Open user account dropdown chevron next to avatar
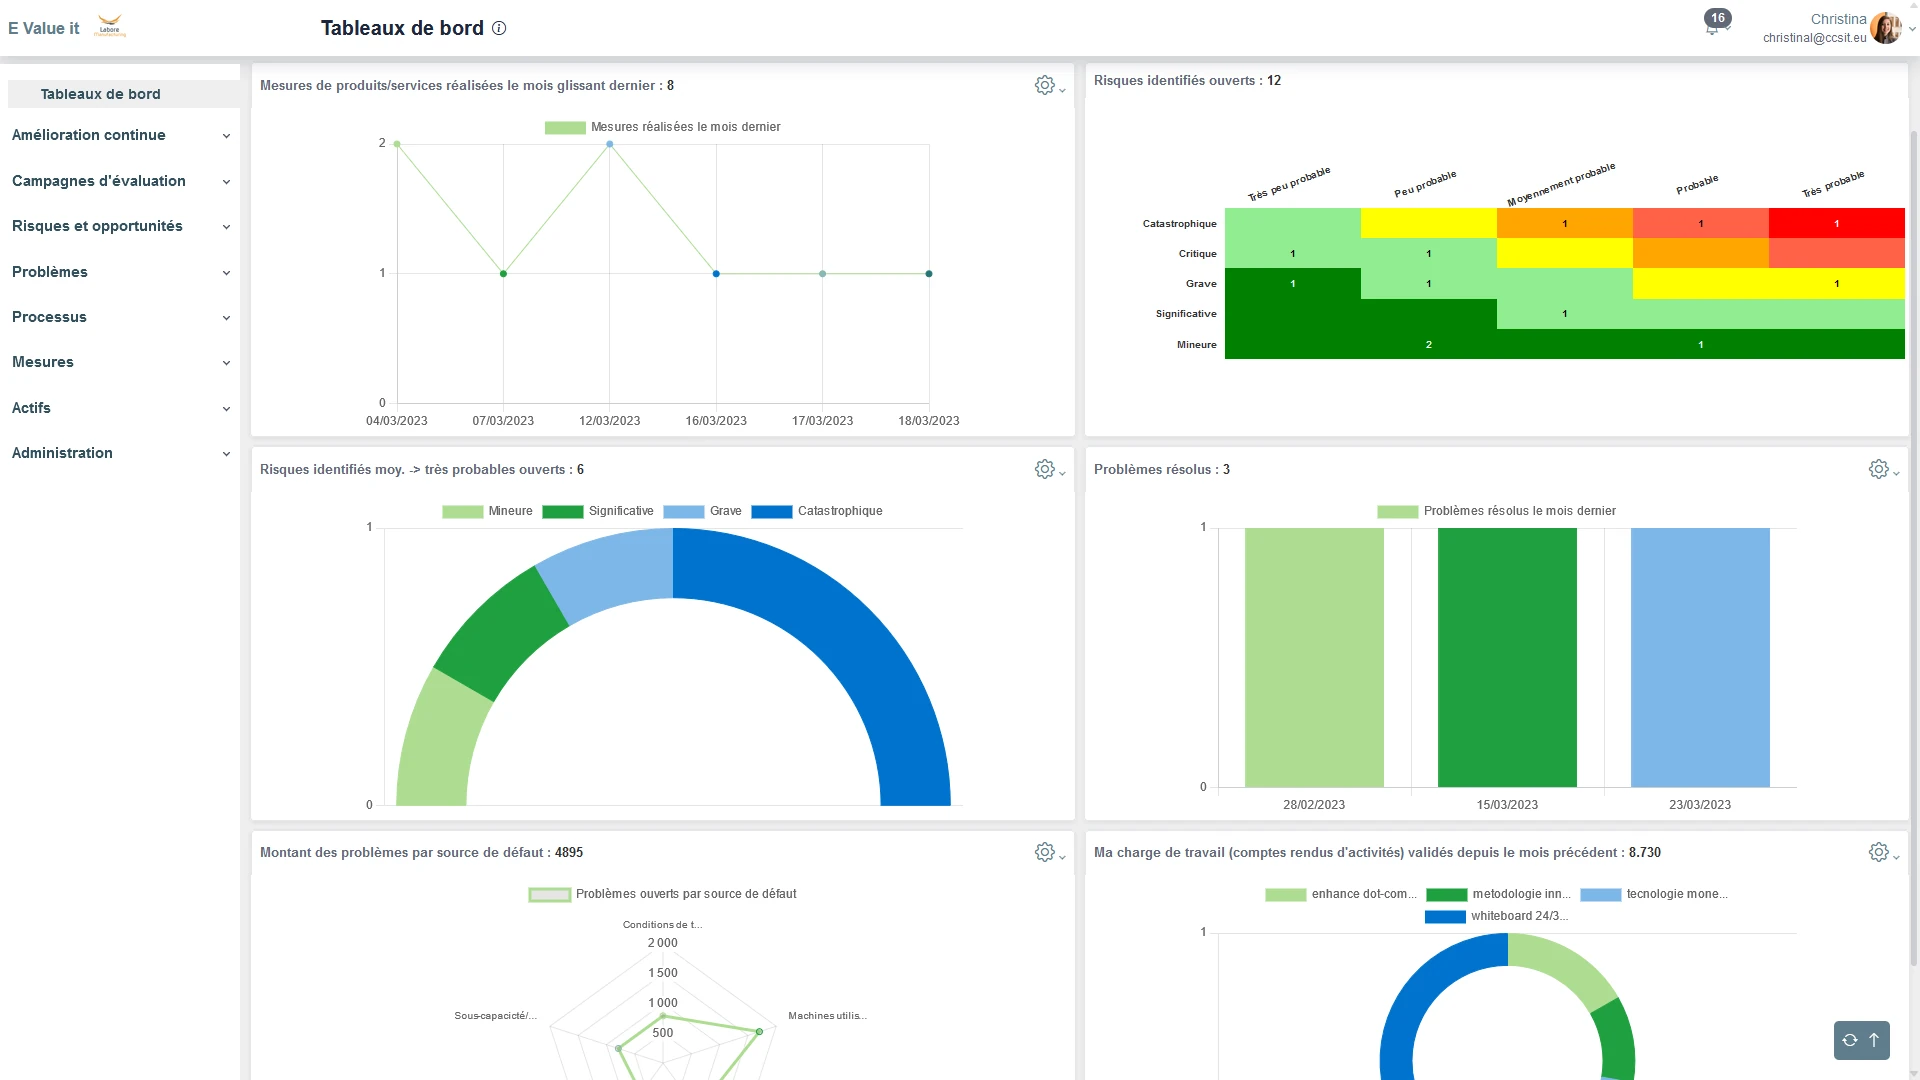The image size is (1920, 1080). [1911, 29]
